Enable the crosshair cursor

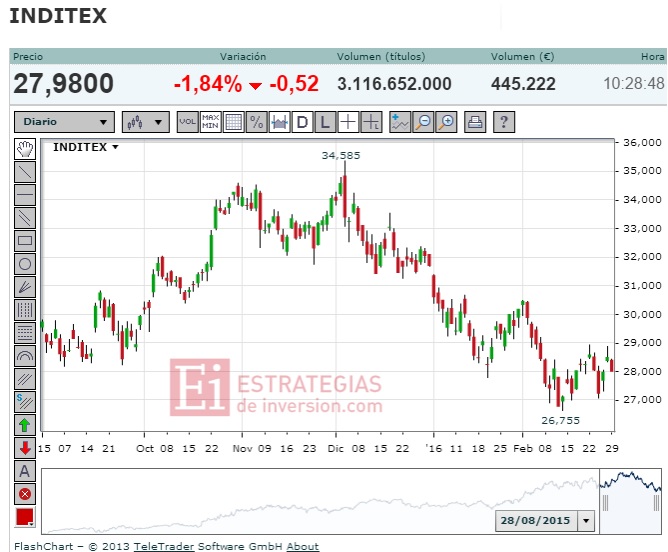348,122
